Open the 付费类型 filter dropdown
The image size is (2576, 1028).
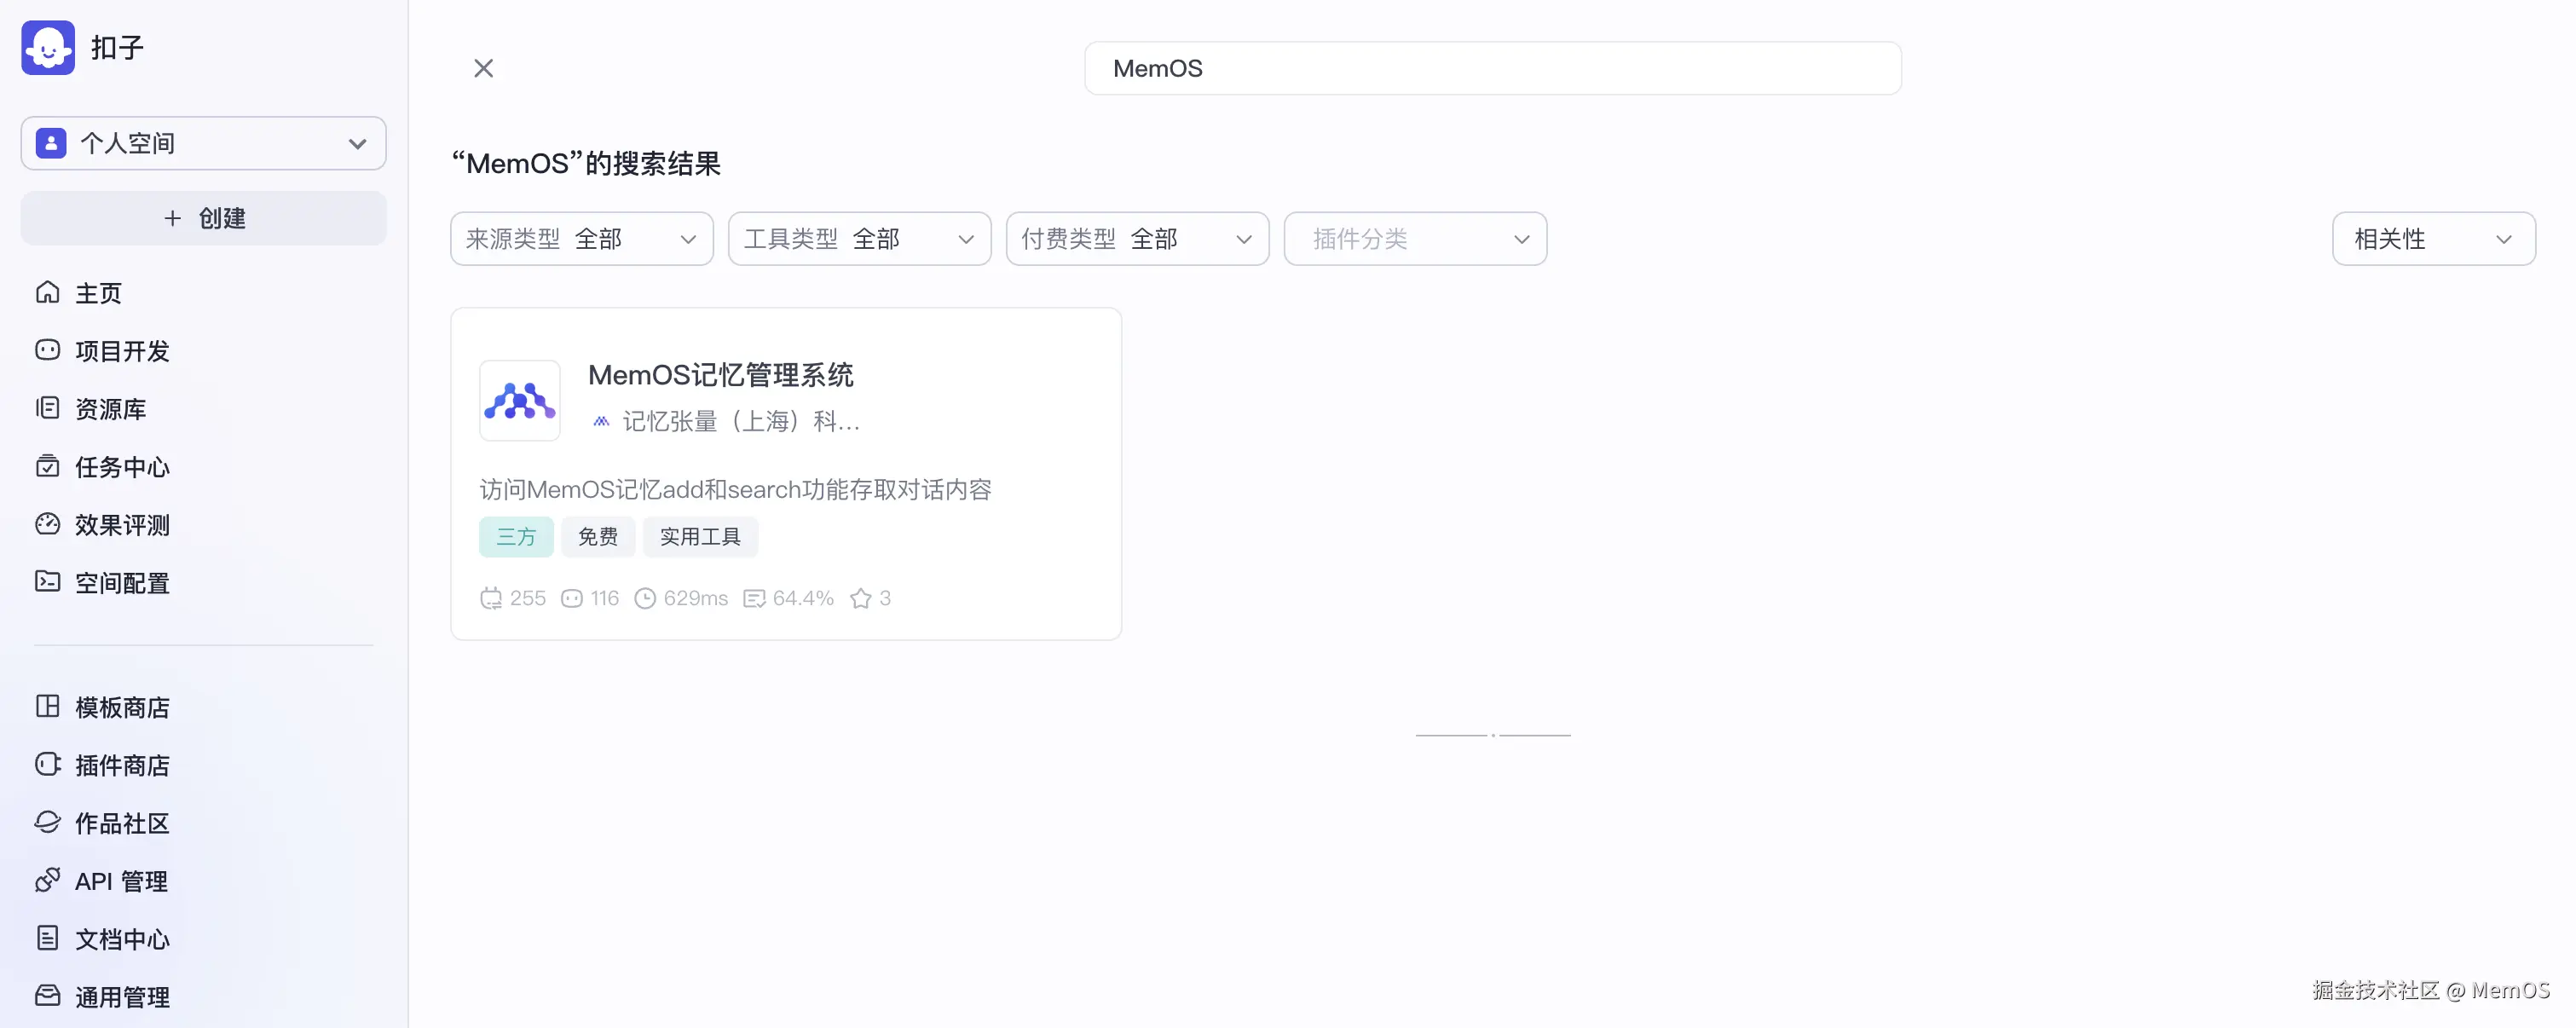click(x=1138, y=239)
